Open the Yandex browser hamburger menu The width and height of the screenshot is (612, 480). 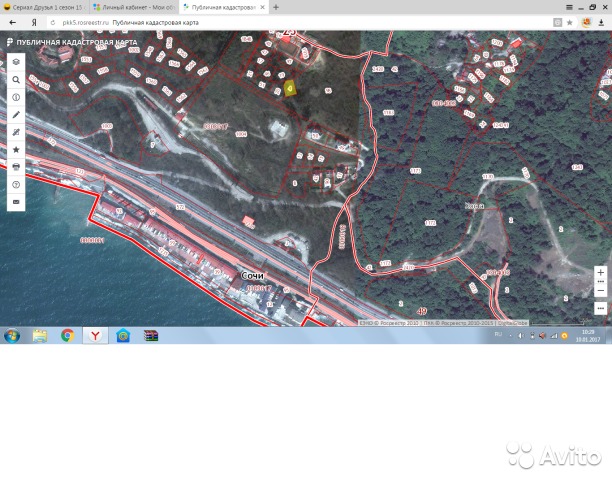click(569, 7)
